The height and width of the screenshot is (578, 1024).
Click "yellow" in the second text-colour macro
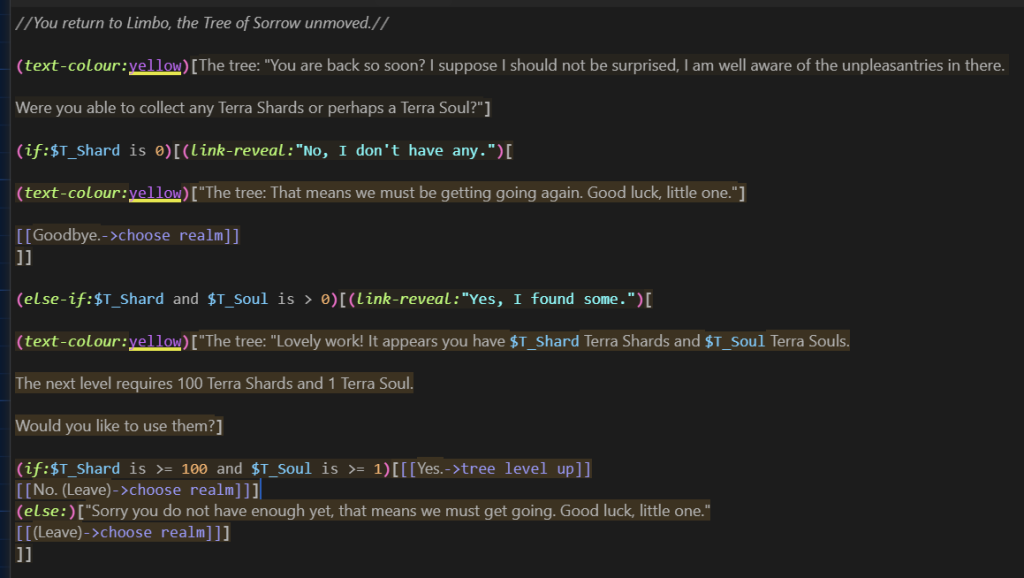point(155,193)
